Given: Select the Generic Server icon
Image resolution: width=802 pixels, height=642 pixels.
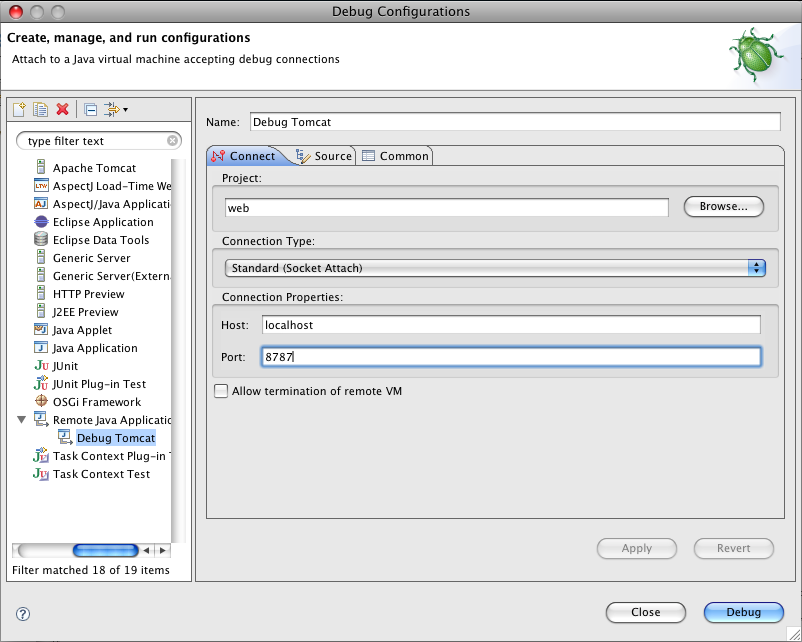Looking at the screenshot, I should tap(41, 257).
